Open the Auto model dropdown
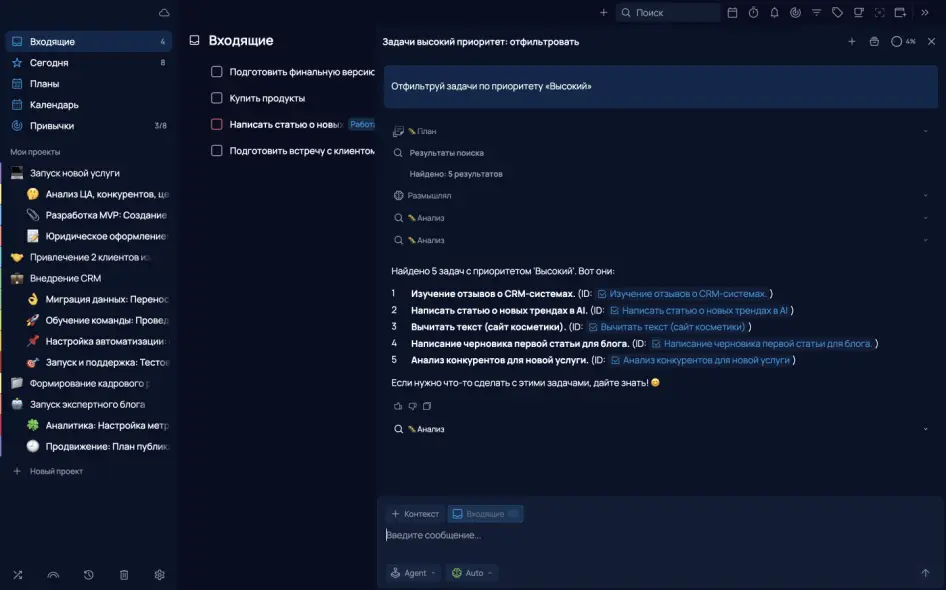This screenshot has height=590, width=946. coord(472,573)
